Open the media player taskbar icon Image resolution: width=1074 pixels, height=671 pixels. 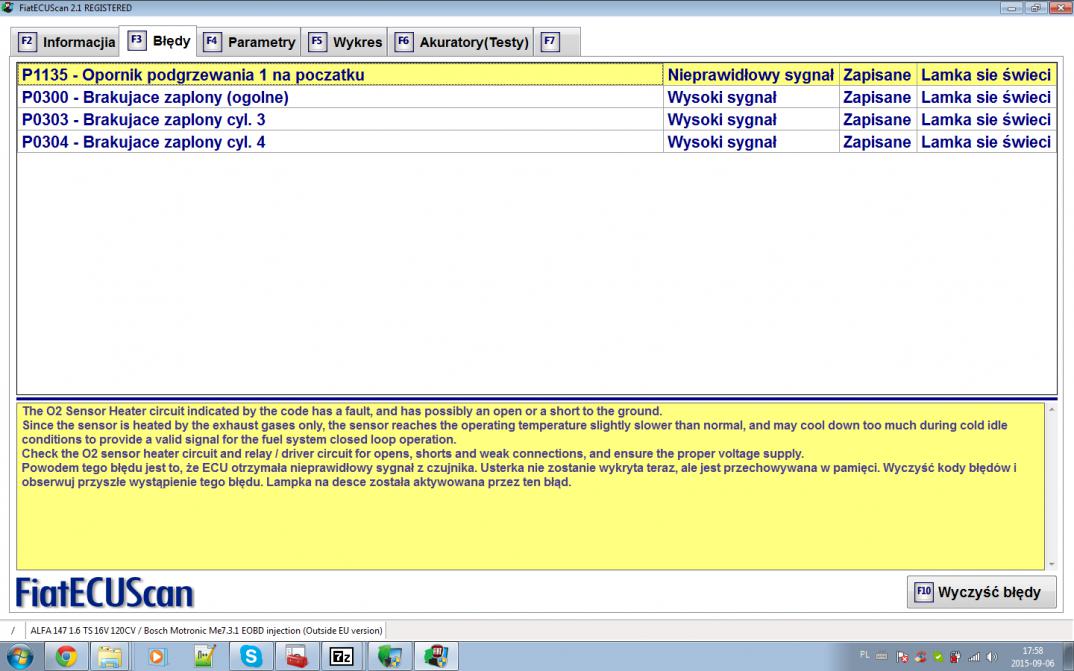[x=156, y=657]
